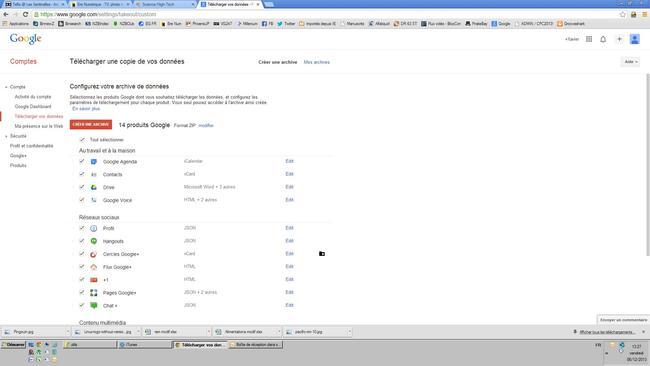Viewport: 650px width, 366px height.
Task: Click the Créer une archive red button
Action: pos(91,124)
